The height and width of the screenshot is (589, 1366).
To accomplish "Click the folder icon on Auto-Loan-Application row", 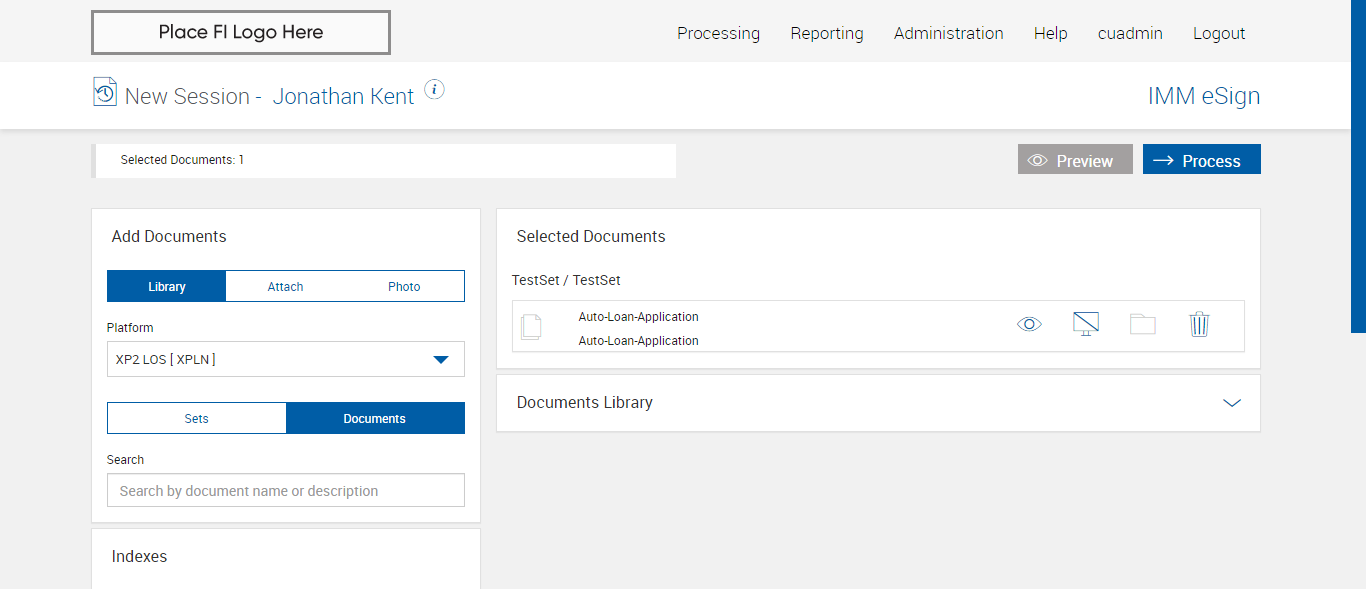I will click(1142, 324).
